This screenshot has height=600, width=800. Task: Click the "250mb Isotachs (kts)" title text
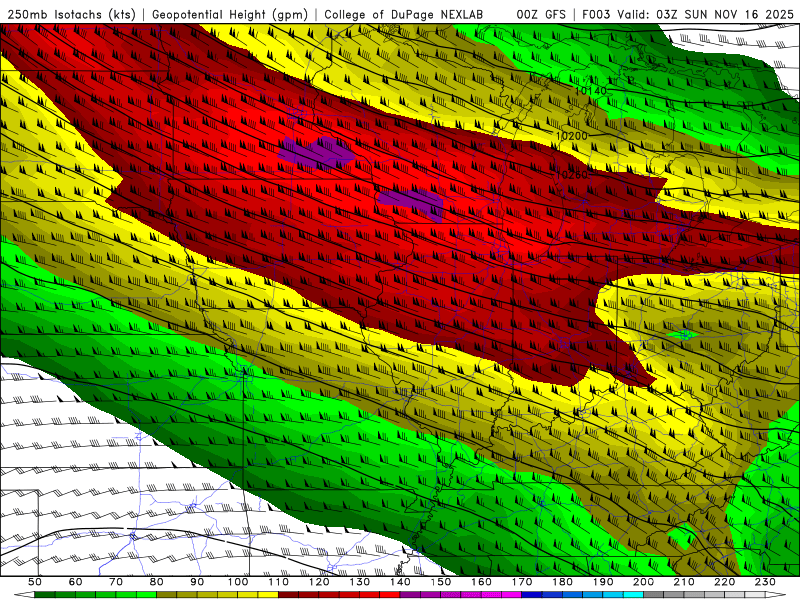pyautogui.click(x=72, y=14)
